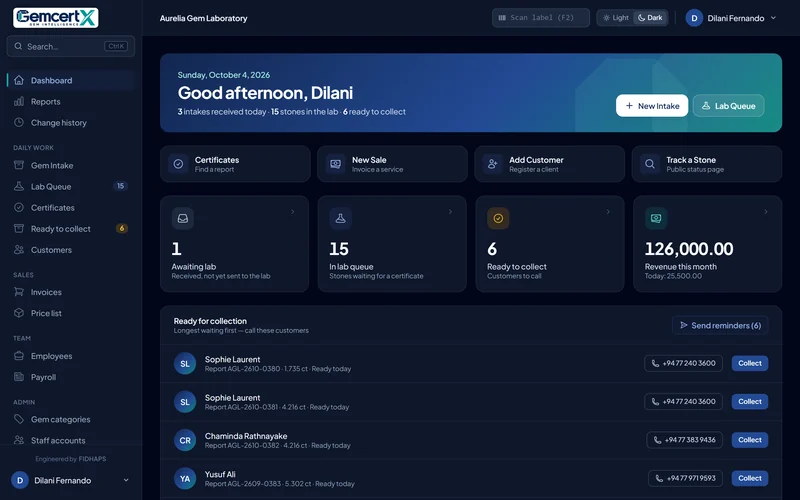This screenshot has width=800, height=500.
Task: Expand Dilani Fernando sidebar account chevron
Action: point(126,480)
